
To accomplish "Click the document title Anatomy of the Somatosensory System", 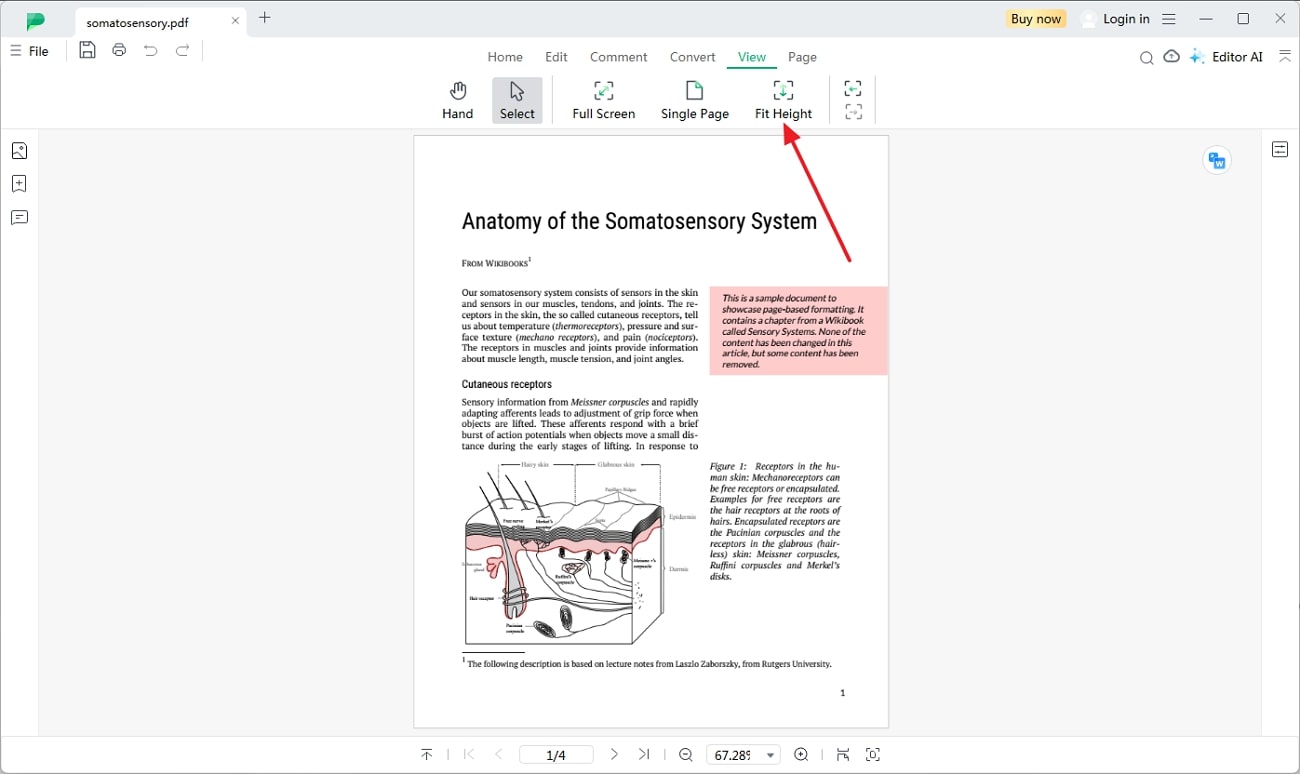I will point(639,221).
